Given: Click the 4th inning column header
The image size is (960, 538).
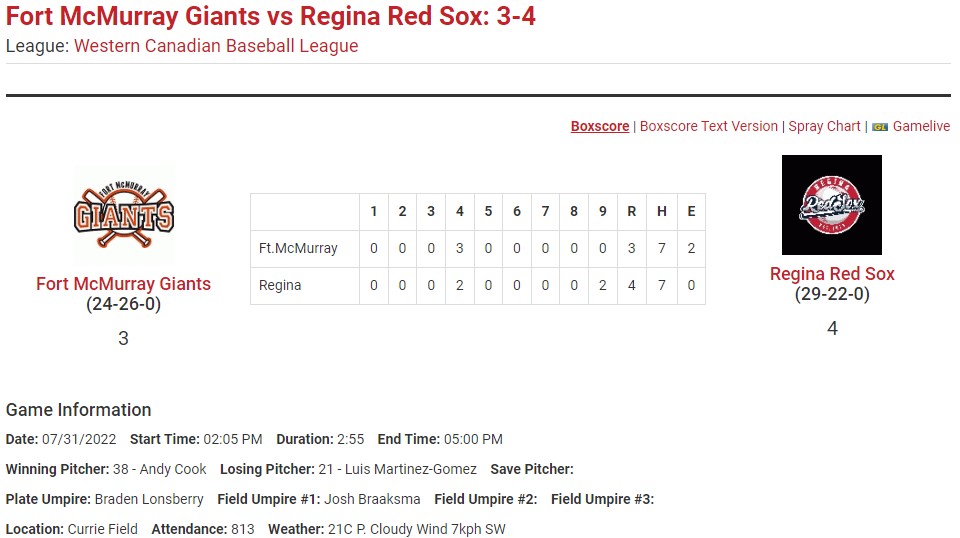Looking at the screenshot, I should (460, 212).
